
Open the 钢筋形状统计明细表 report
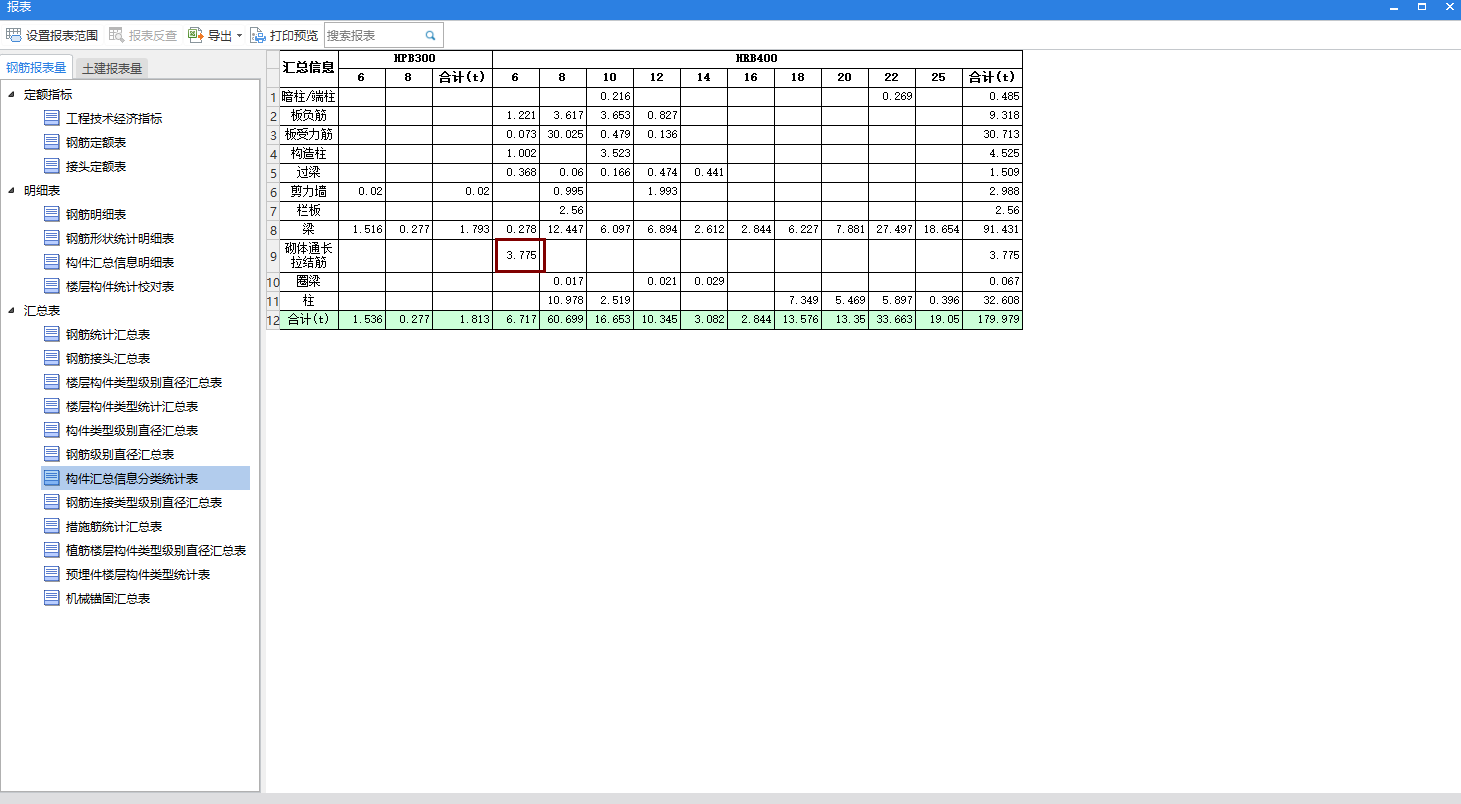[x=120, y=238]
